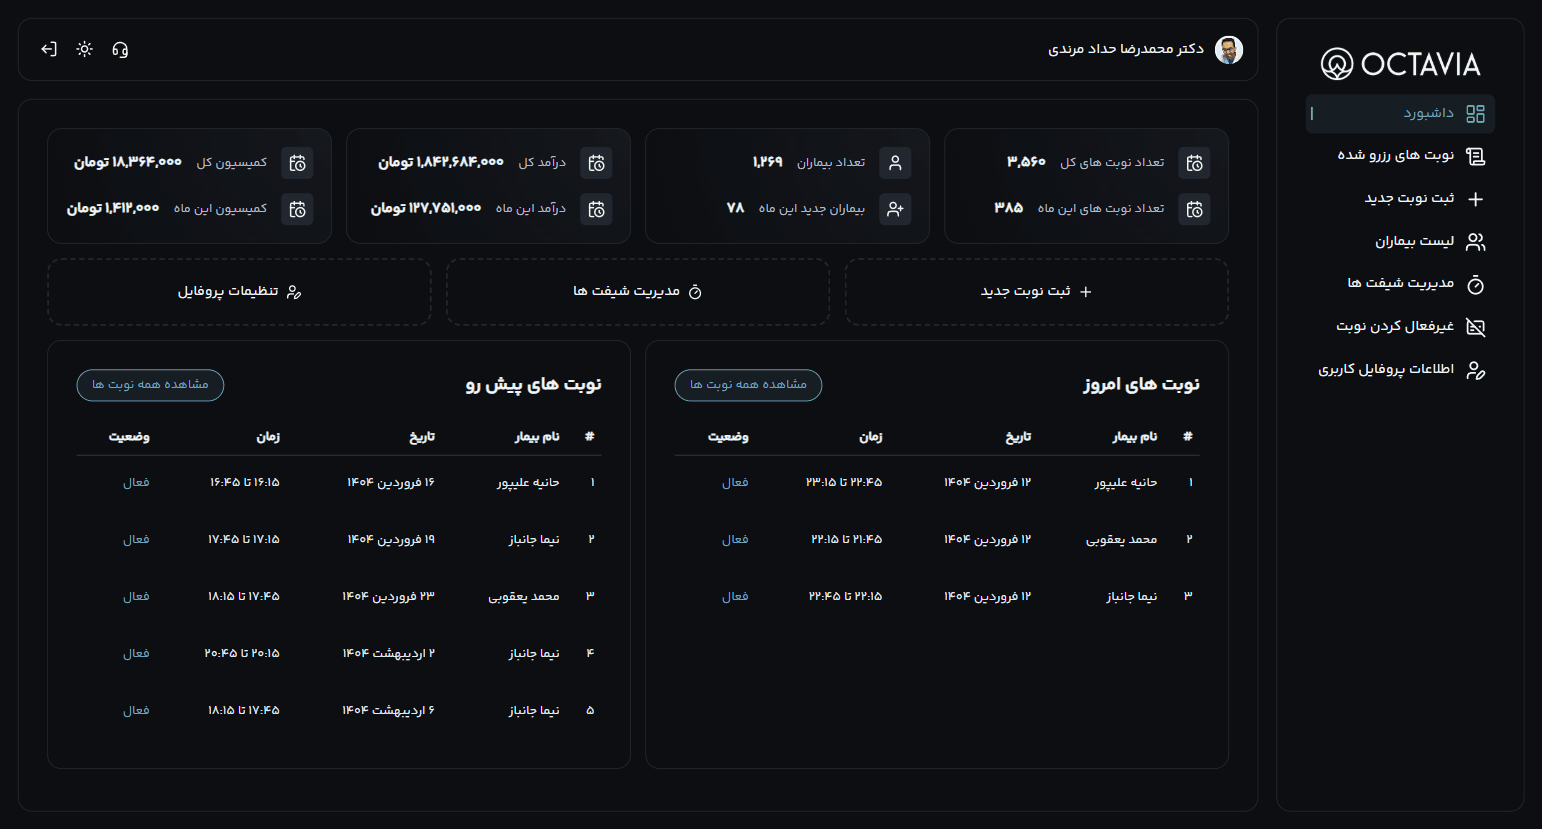Click the calendar icon beside total income
Image resolution: width=1542 pixels, height=829 pixels.
click(x=596, y=162)
